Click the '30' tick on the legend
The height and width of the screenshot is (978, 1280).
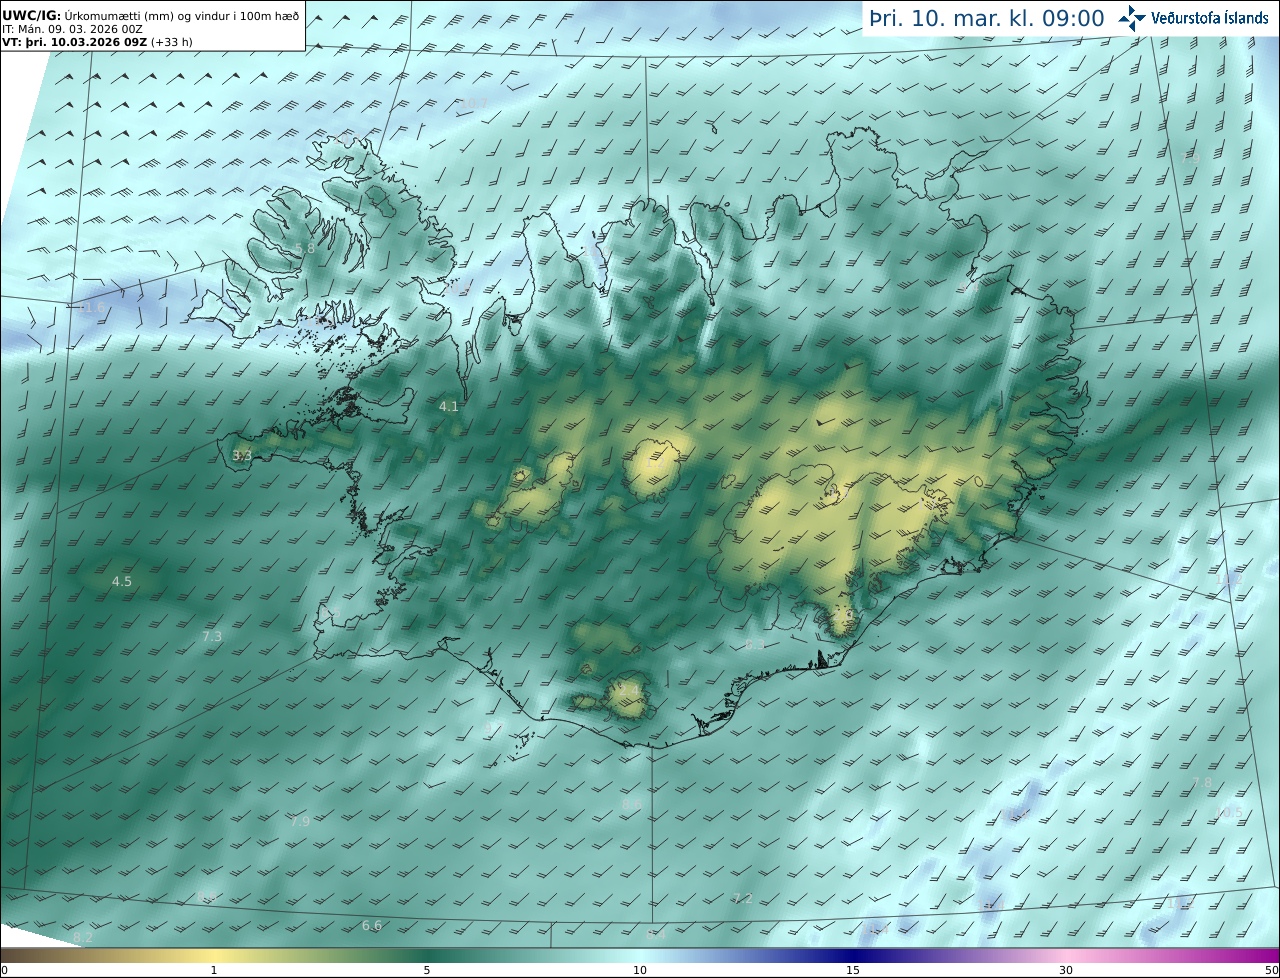(1066, 971)
